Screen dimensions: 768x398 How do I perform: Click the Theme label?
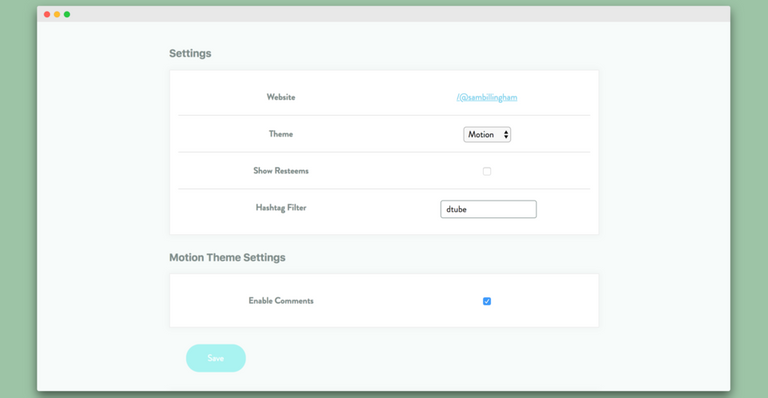point(281,134)
